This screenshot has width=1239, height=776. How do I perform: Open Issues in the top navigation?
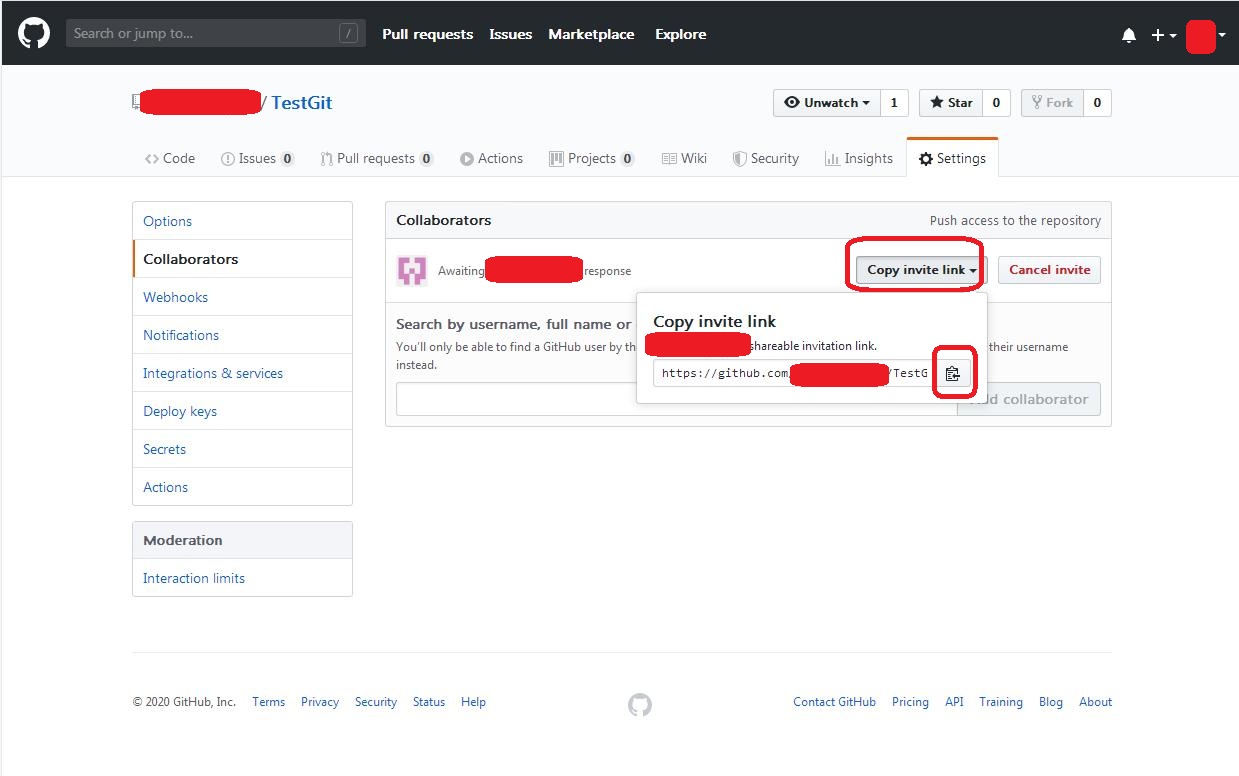point(510,34)
